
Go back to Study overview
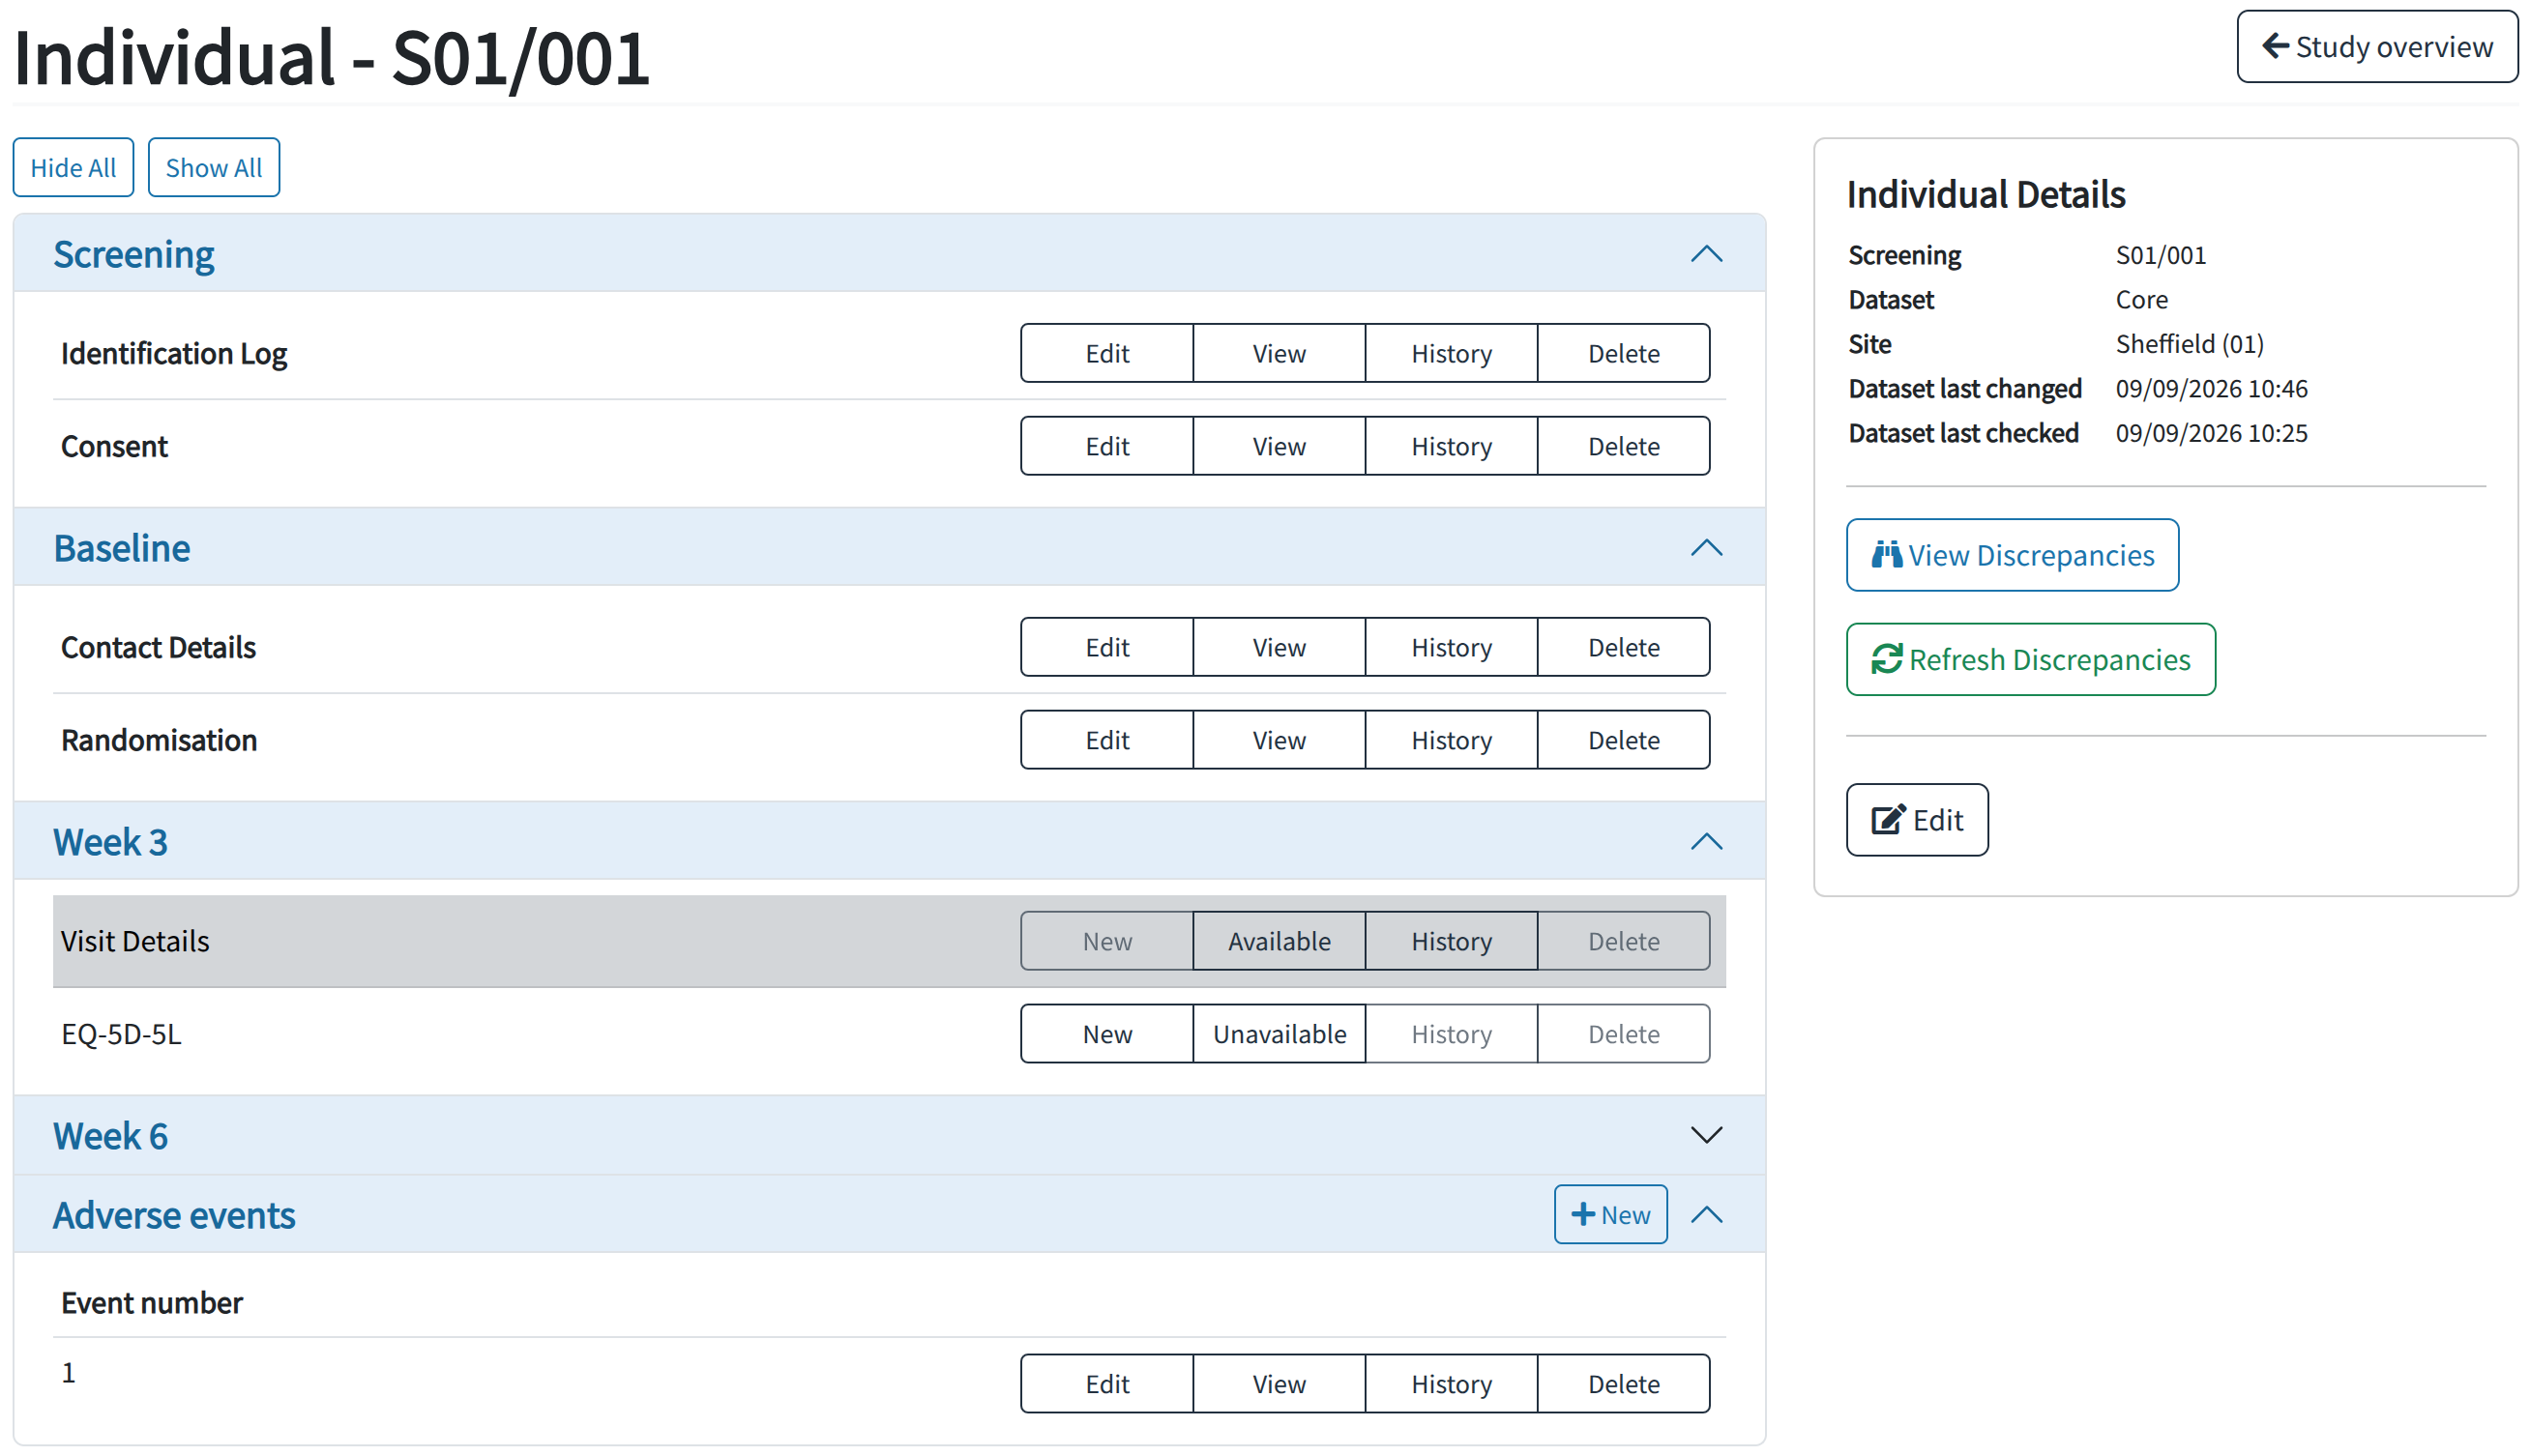coord(2377,47)
